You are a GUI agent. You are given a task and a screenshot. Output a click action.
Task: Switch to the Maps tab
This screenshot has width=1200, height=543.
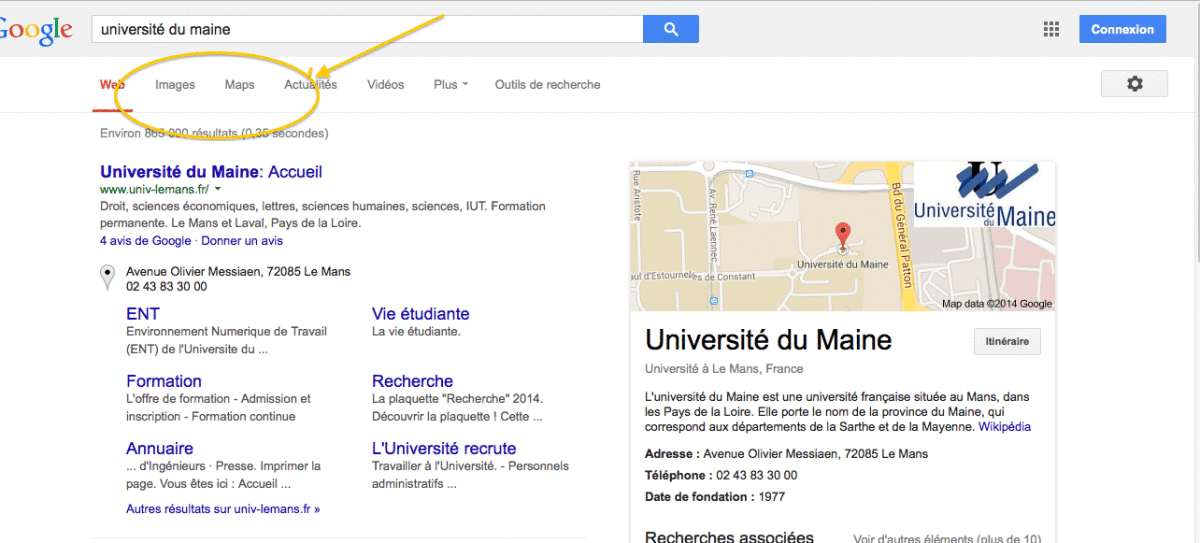pyautogui.click(x=240, y=85)
